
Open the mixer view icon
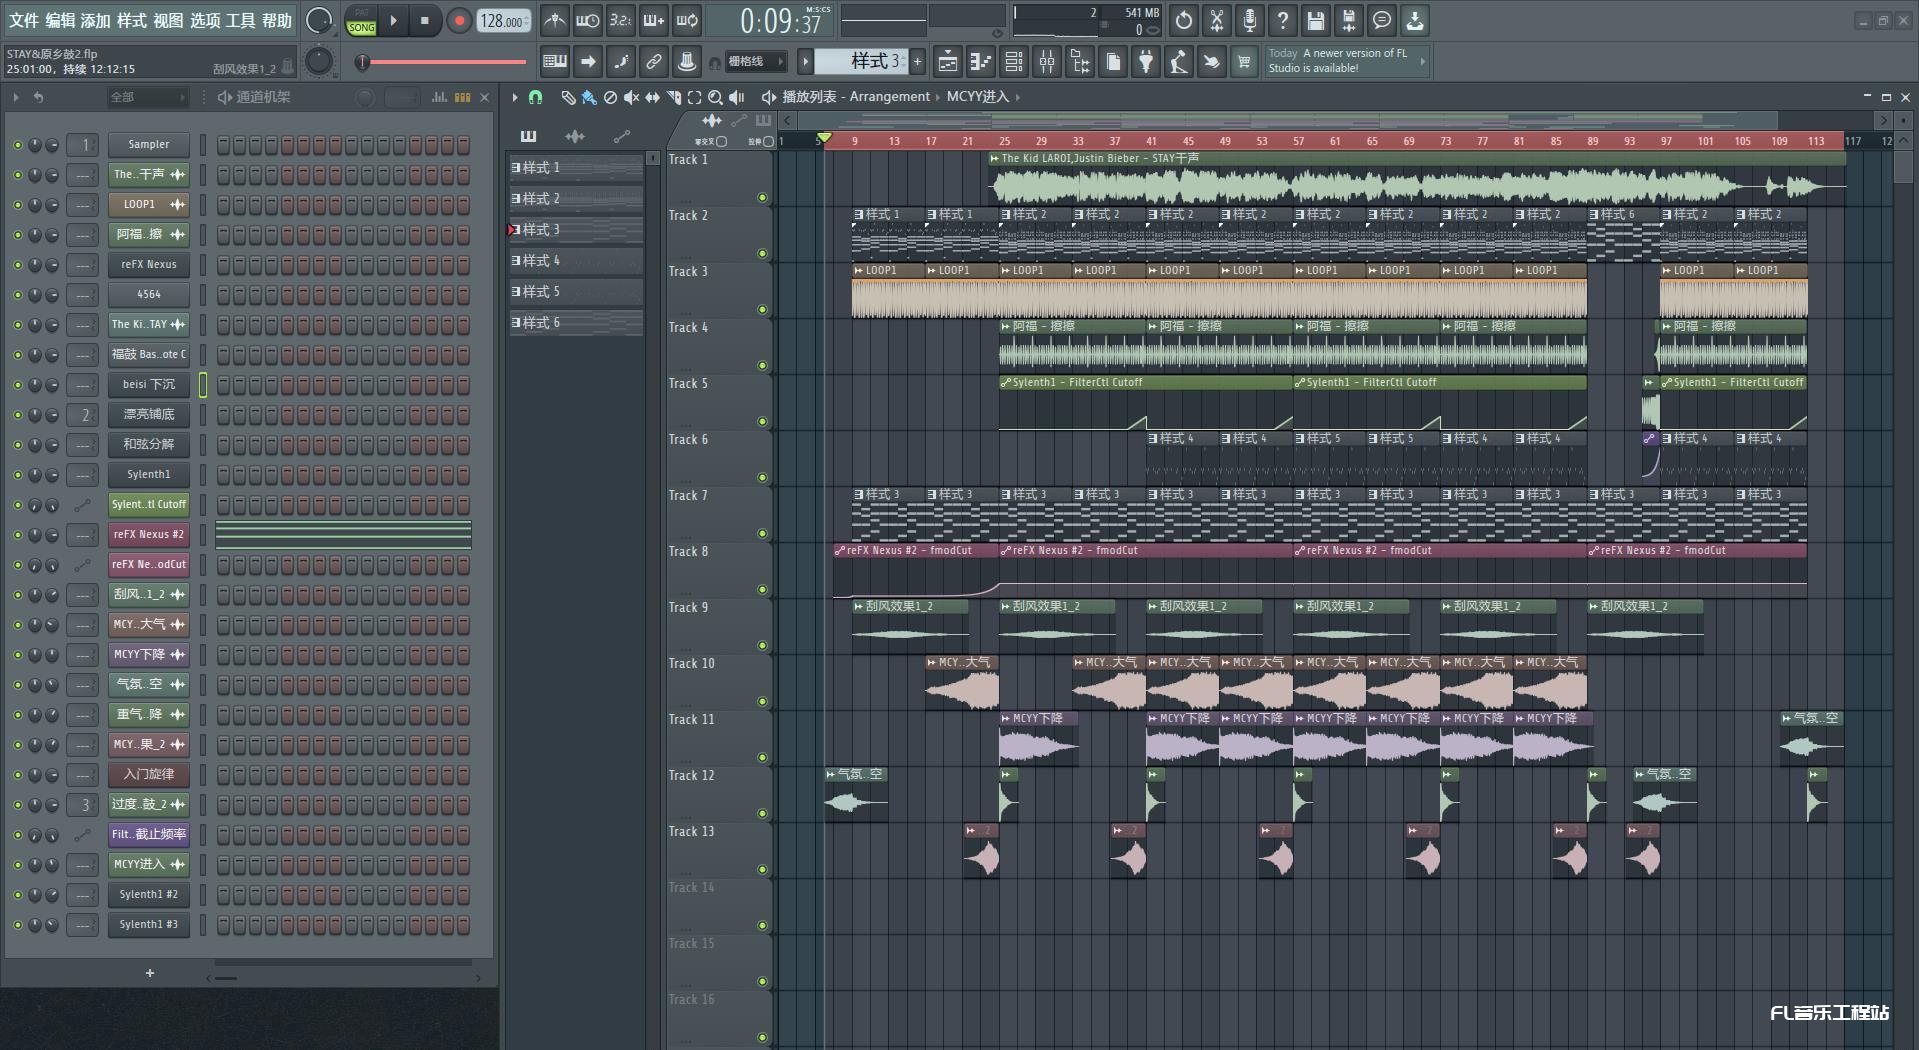(1047, 62)
